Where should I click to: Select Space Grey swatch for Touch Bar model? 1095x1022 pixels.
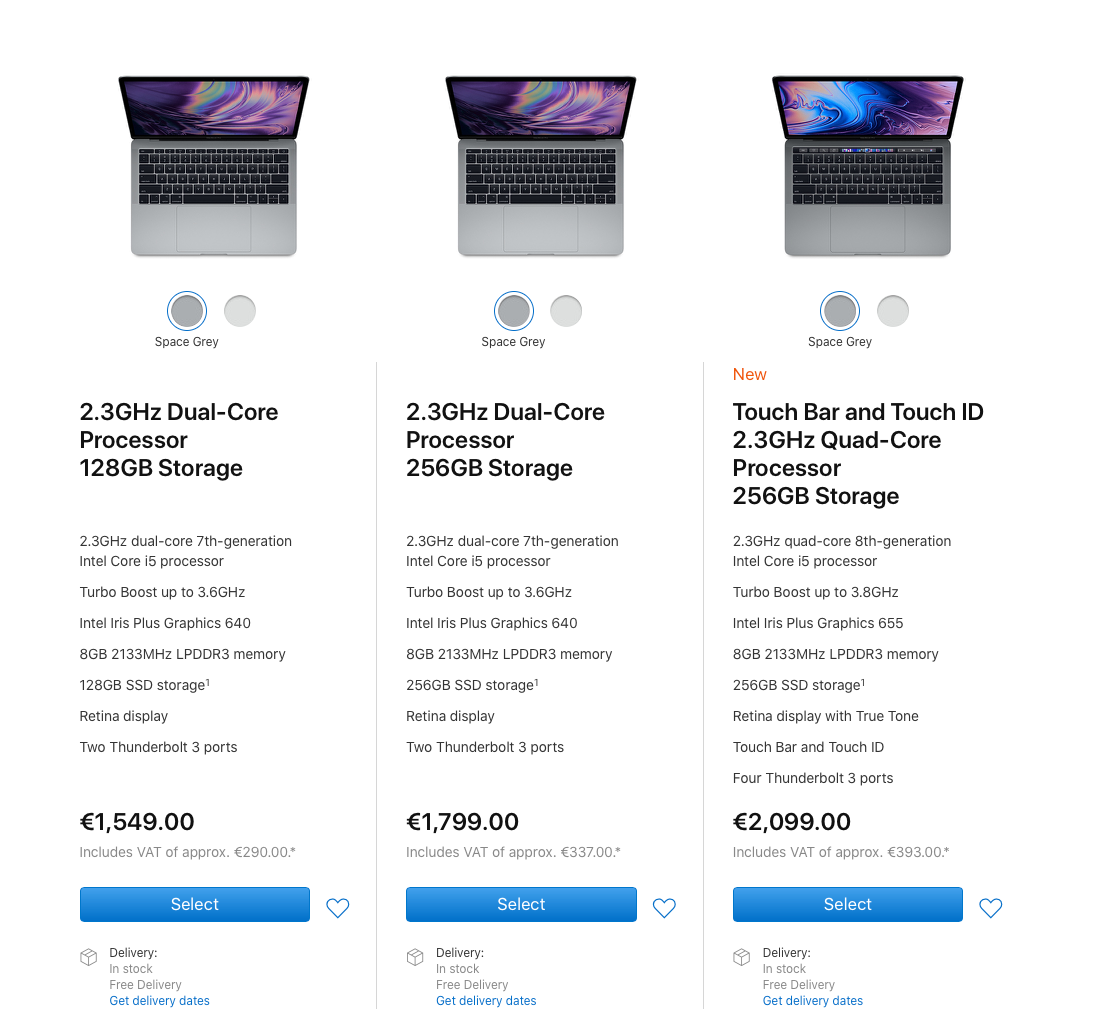[x=840, y=311]
